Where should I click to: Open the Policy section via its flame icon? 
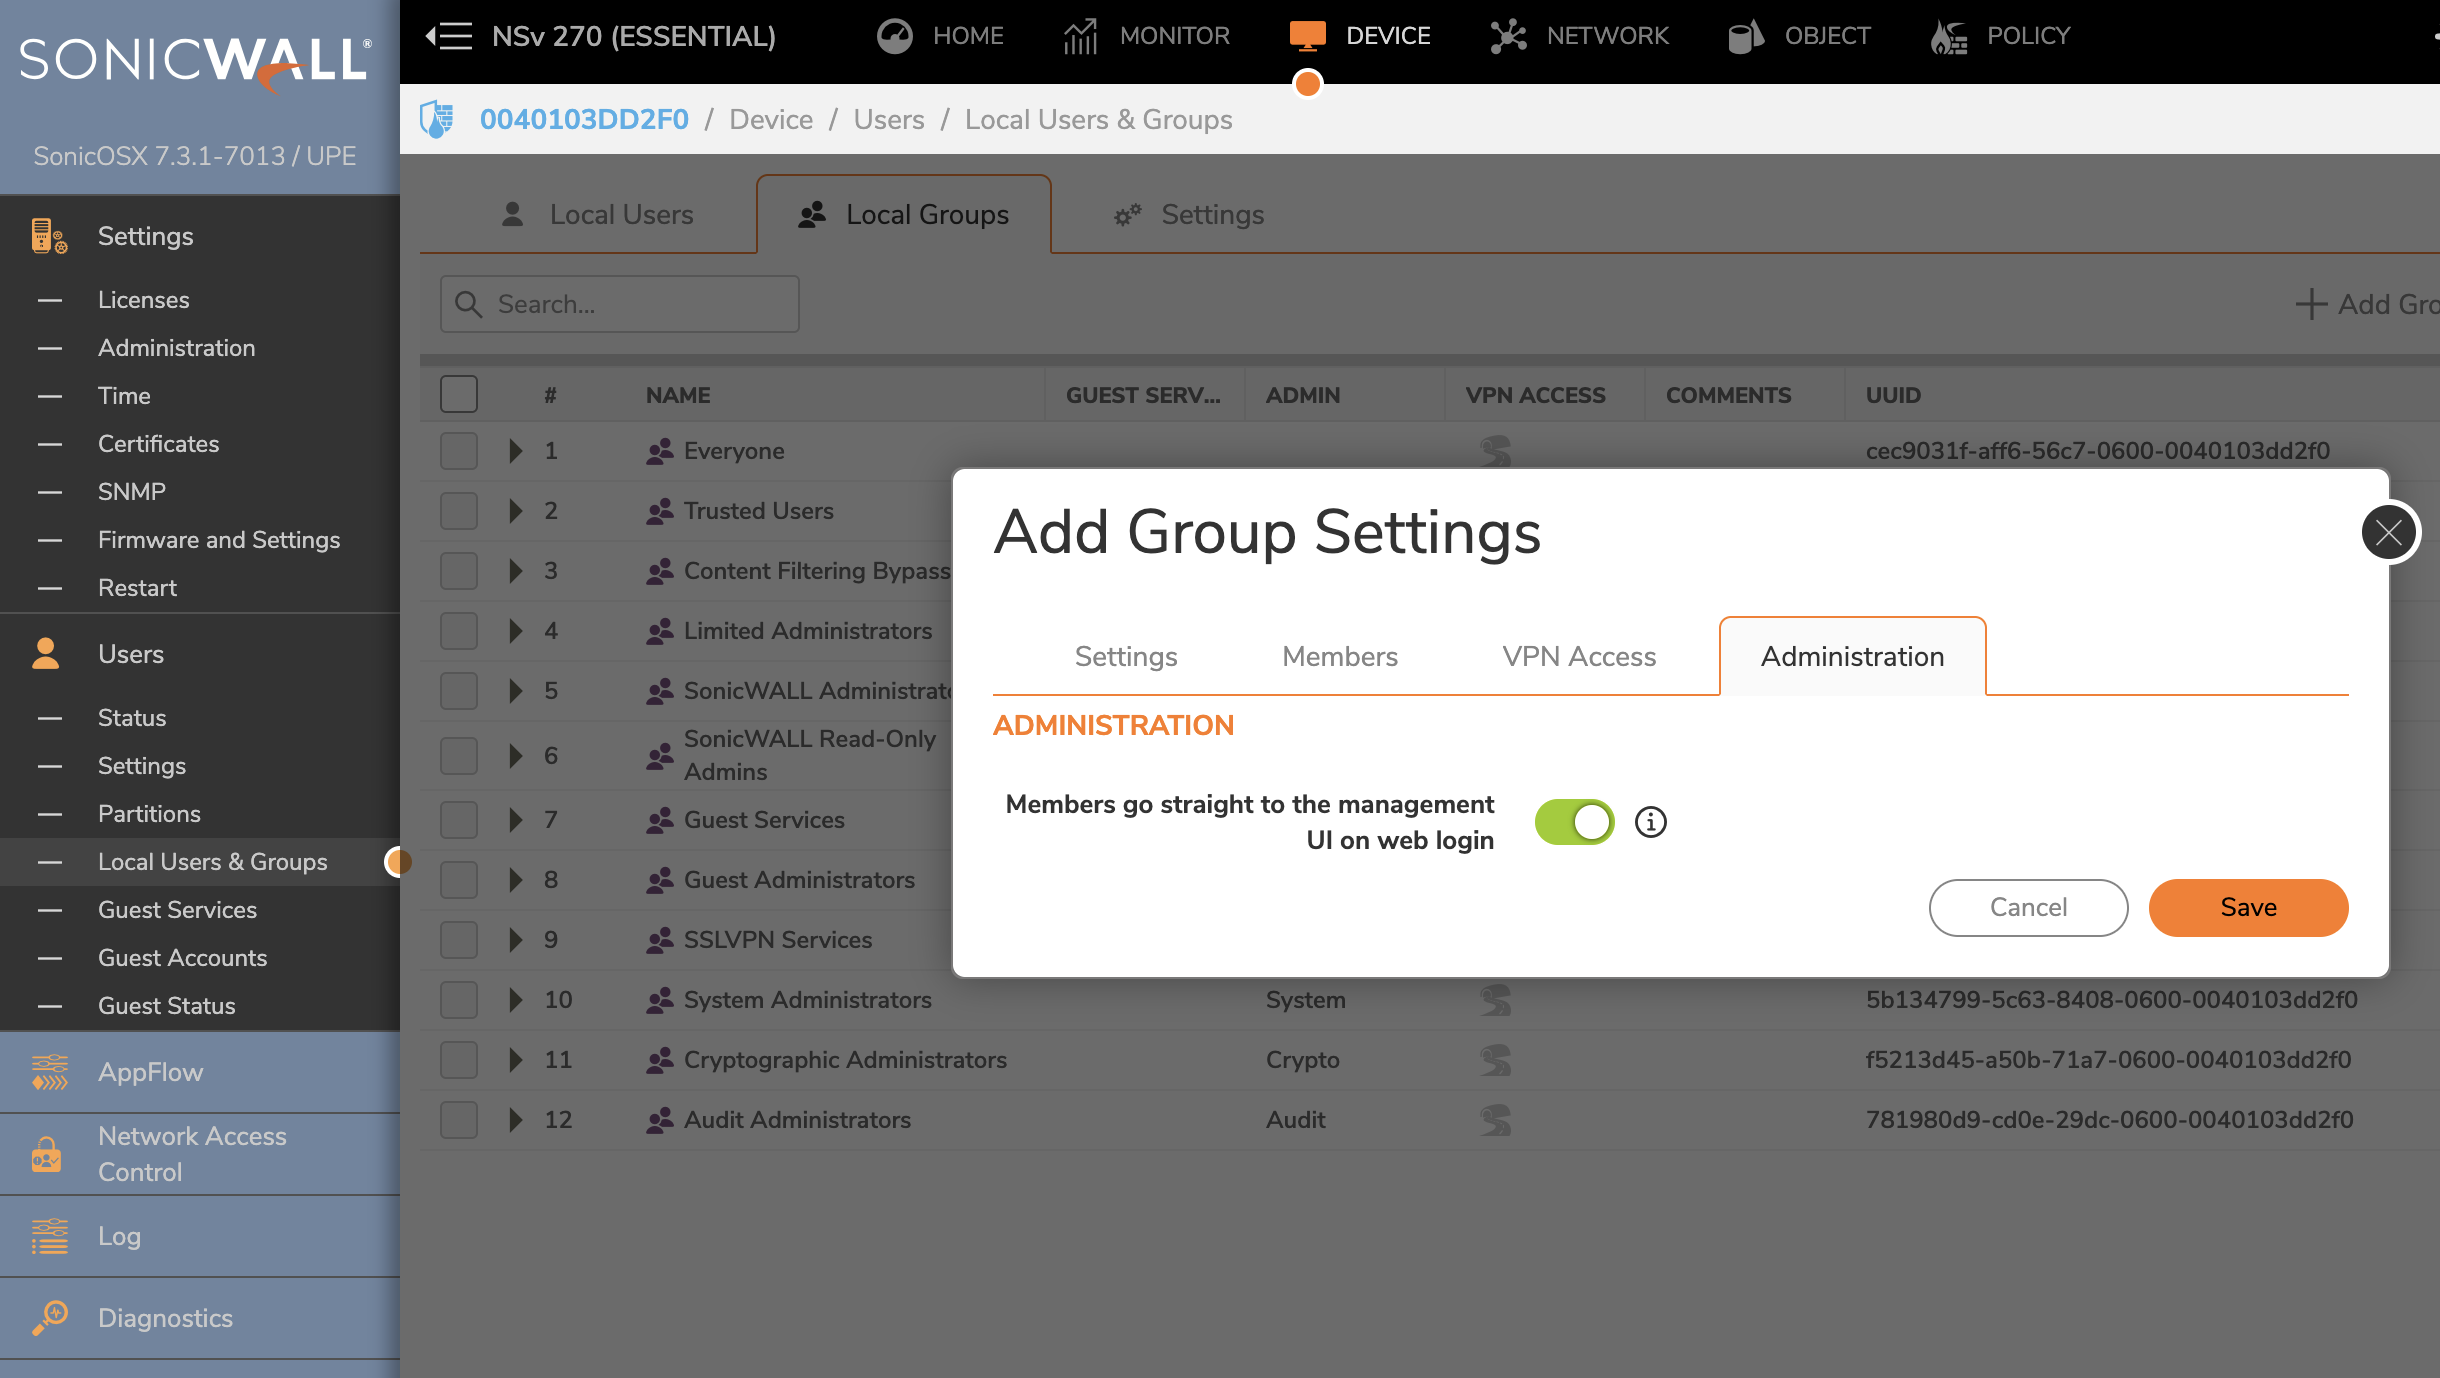pos(1946,36)
